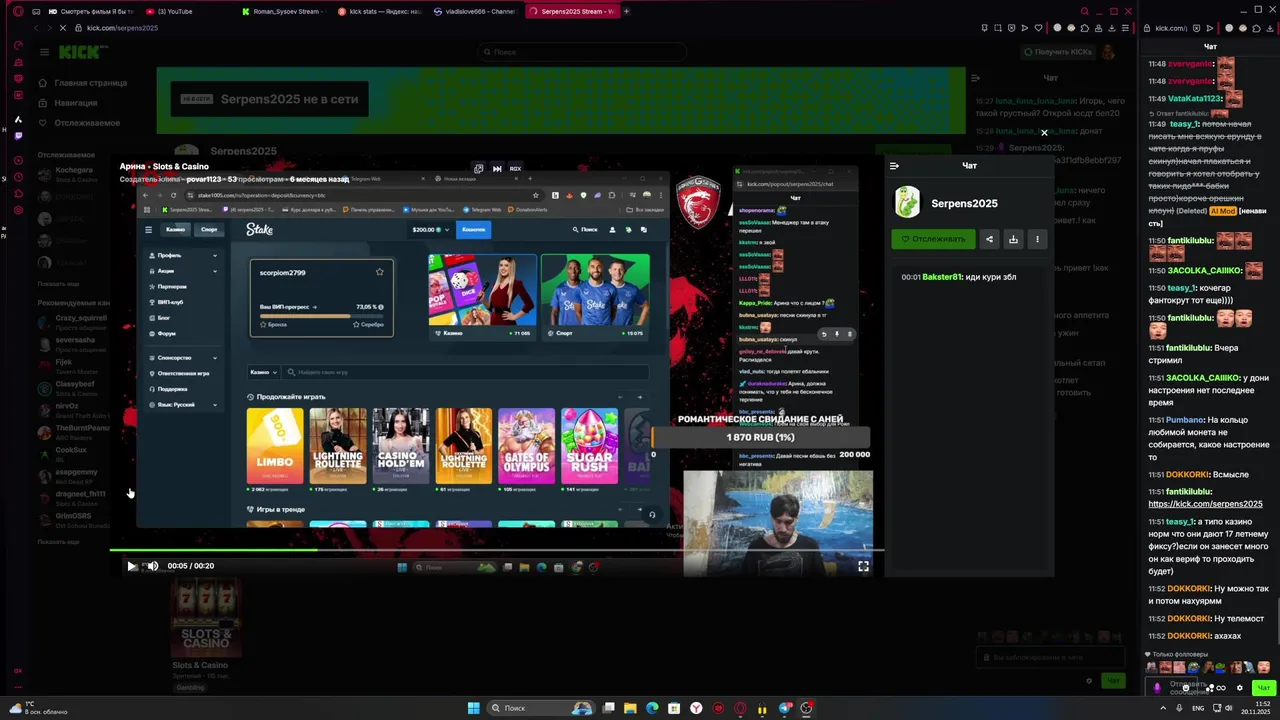
Task: Click the kick.com/serpens2025 link in popout chat
Action: (x=1205, y=504)
